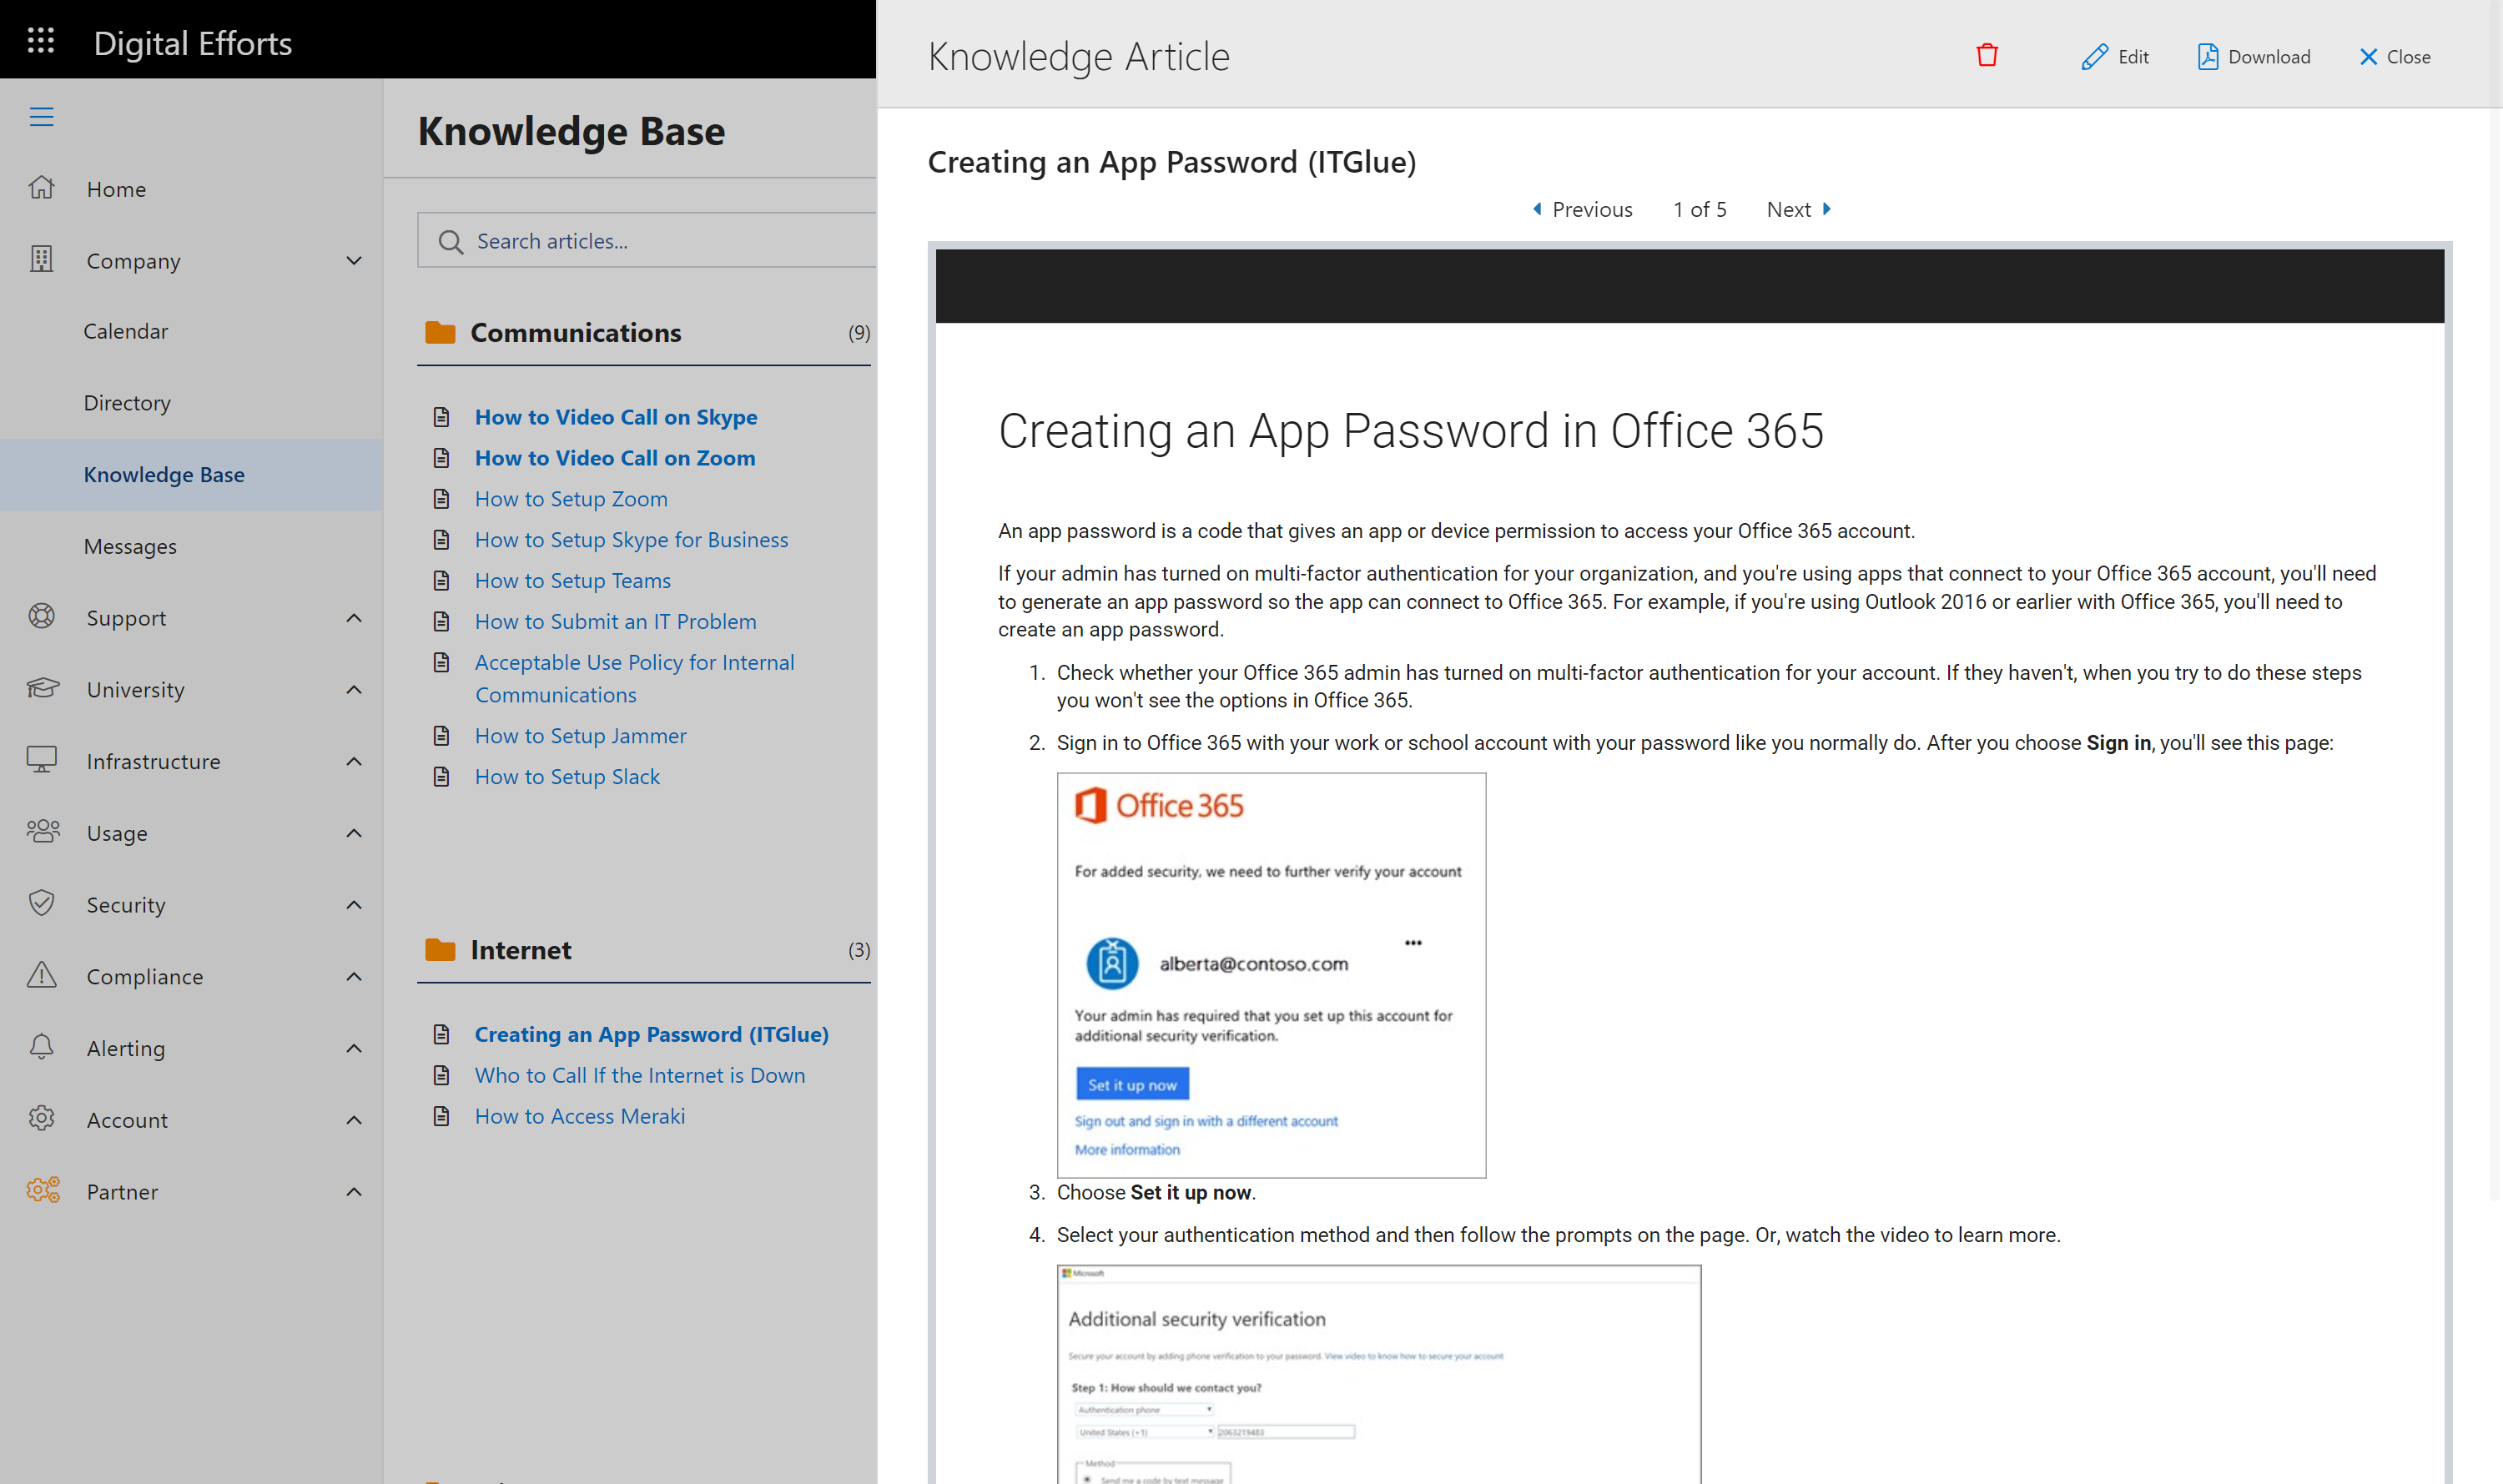This screenshot has height=1484, width=2503.
Task: Open How to Video Call on Zoom
Action: pyautogui.click(x=614, y=457)
